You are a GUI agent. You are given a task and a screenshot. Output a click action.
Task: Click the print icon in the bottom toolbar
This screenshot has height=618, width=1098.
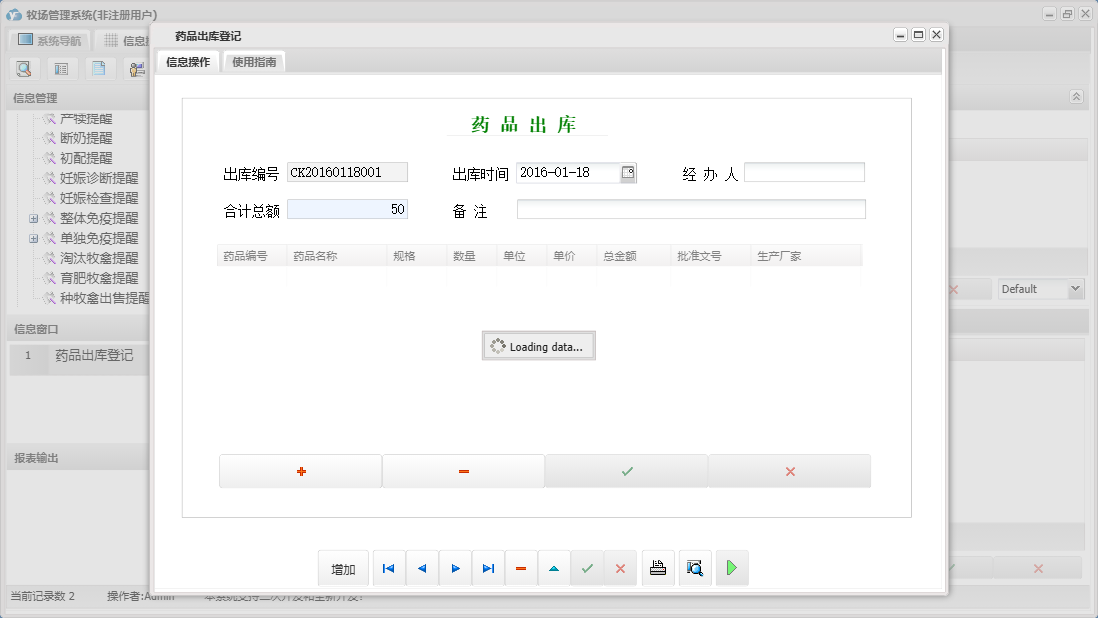(657, 567)
